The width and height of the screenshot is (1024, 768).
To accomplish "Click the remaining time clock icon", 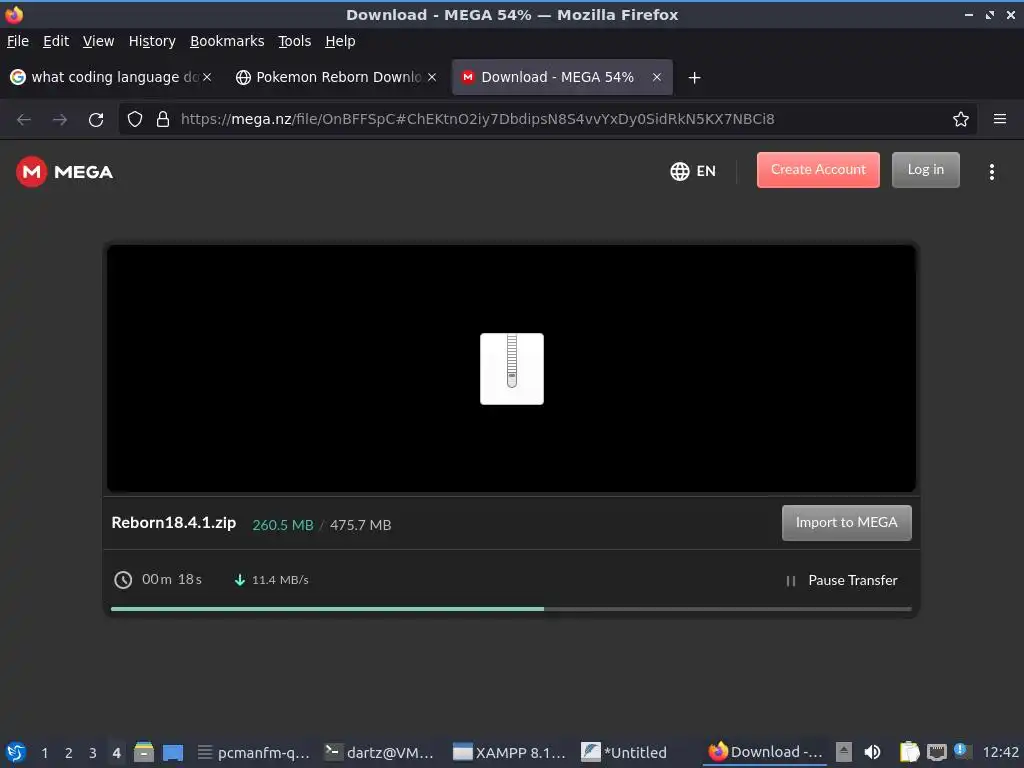I will coord(123,580).
